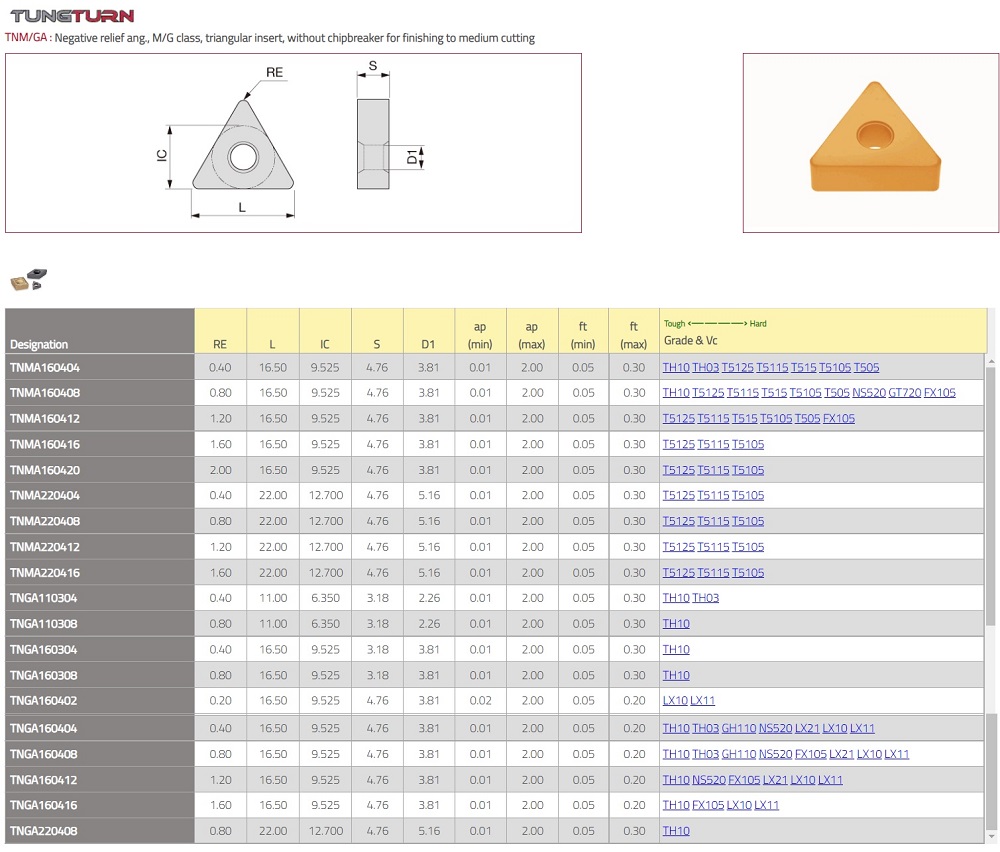Click the 6.350 IC value for TNGA110304

325,598
